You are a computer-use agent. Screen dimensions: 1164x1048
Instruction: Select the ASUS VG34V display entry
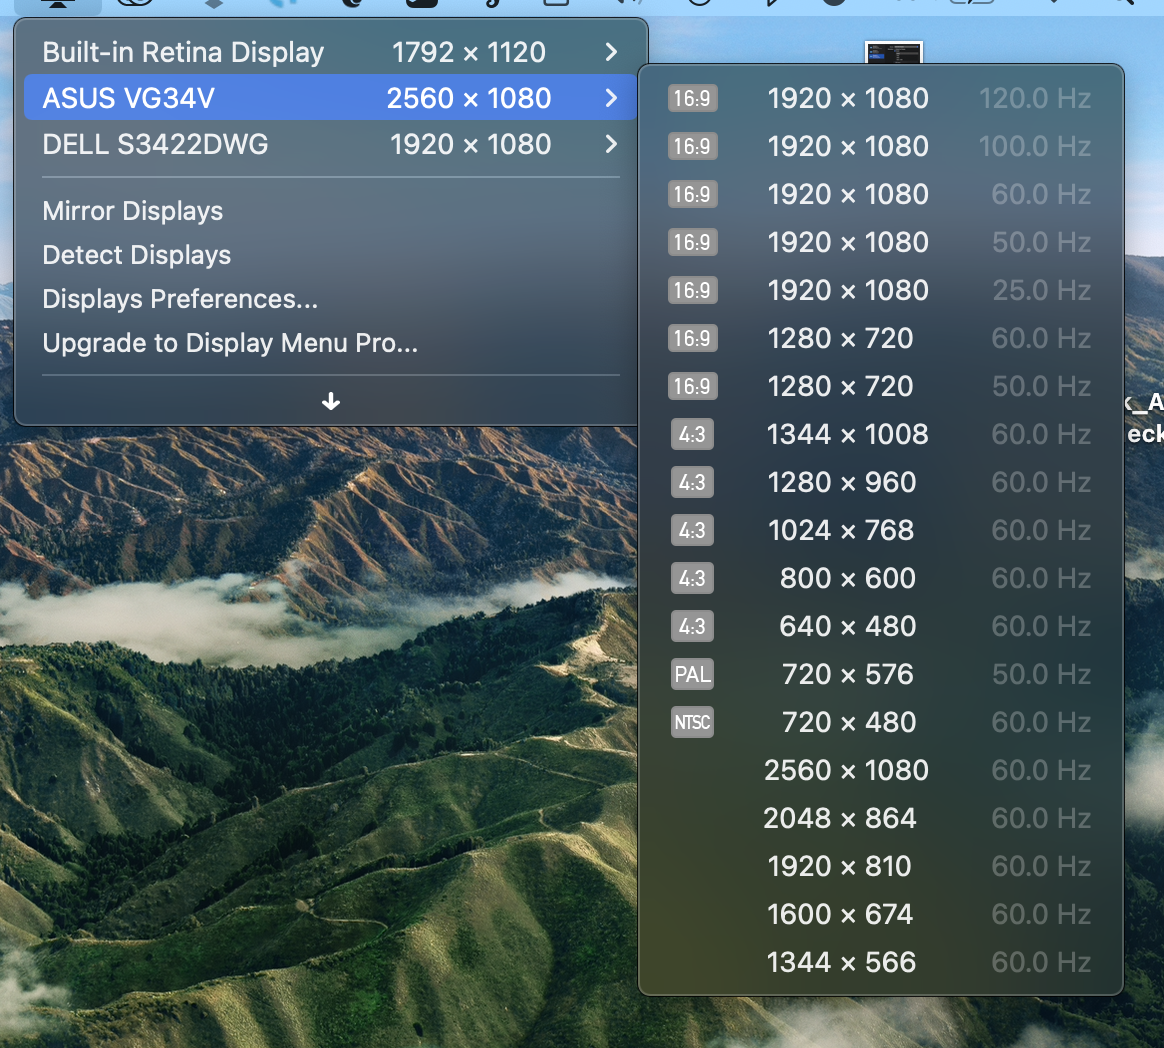point(330,98)
